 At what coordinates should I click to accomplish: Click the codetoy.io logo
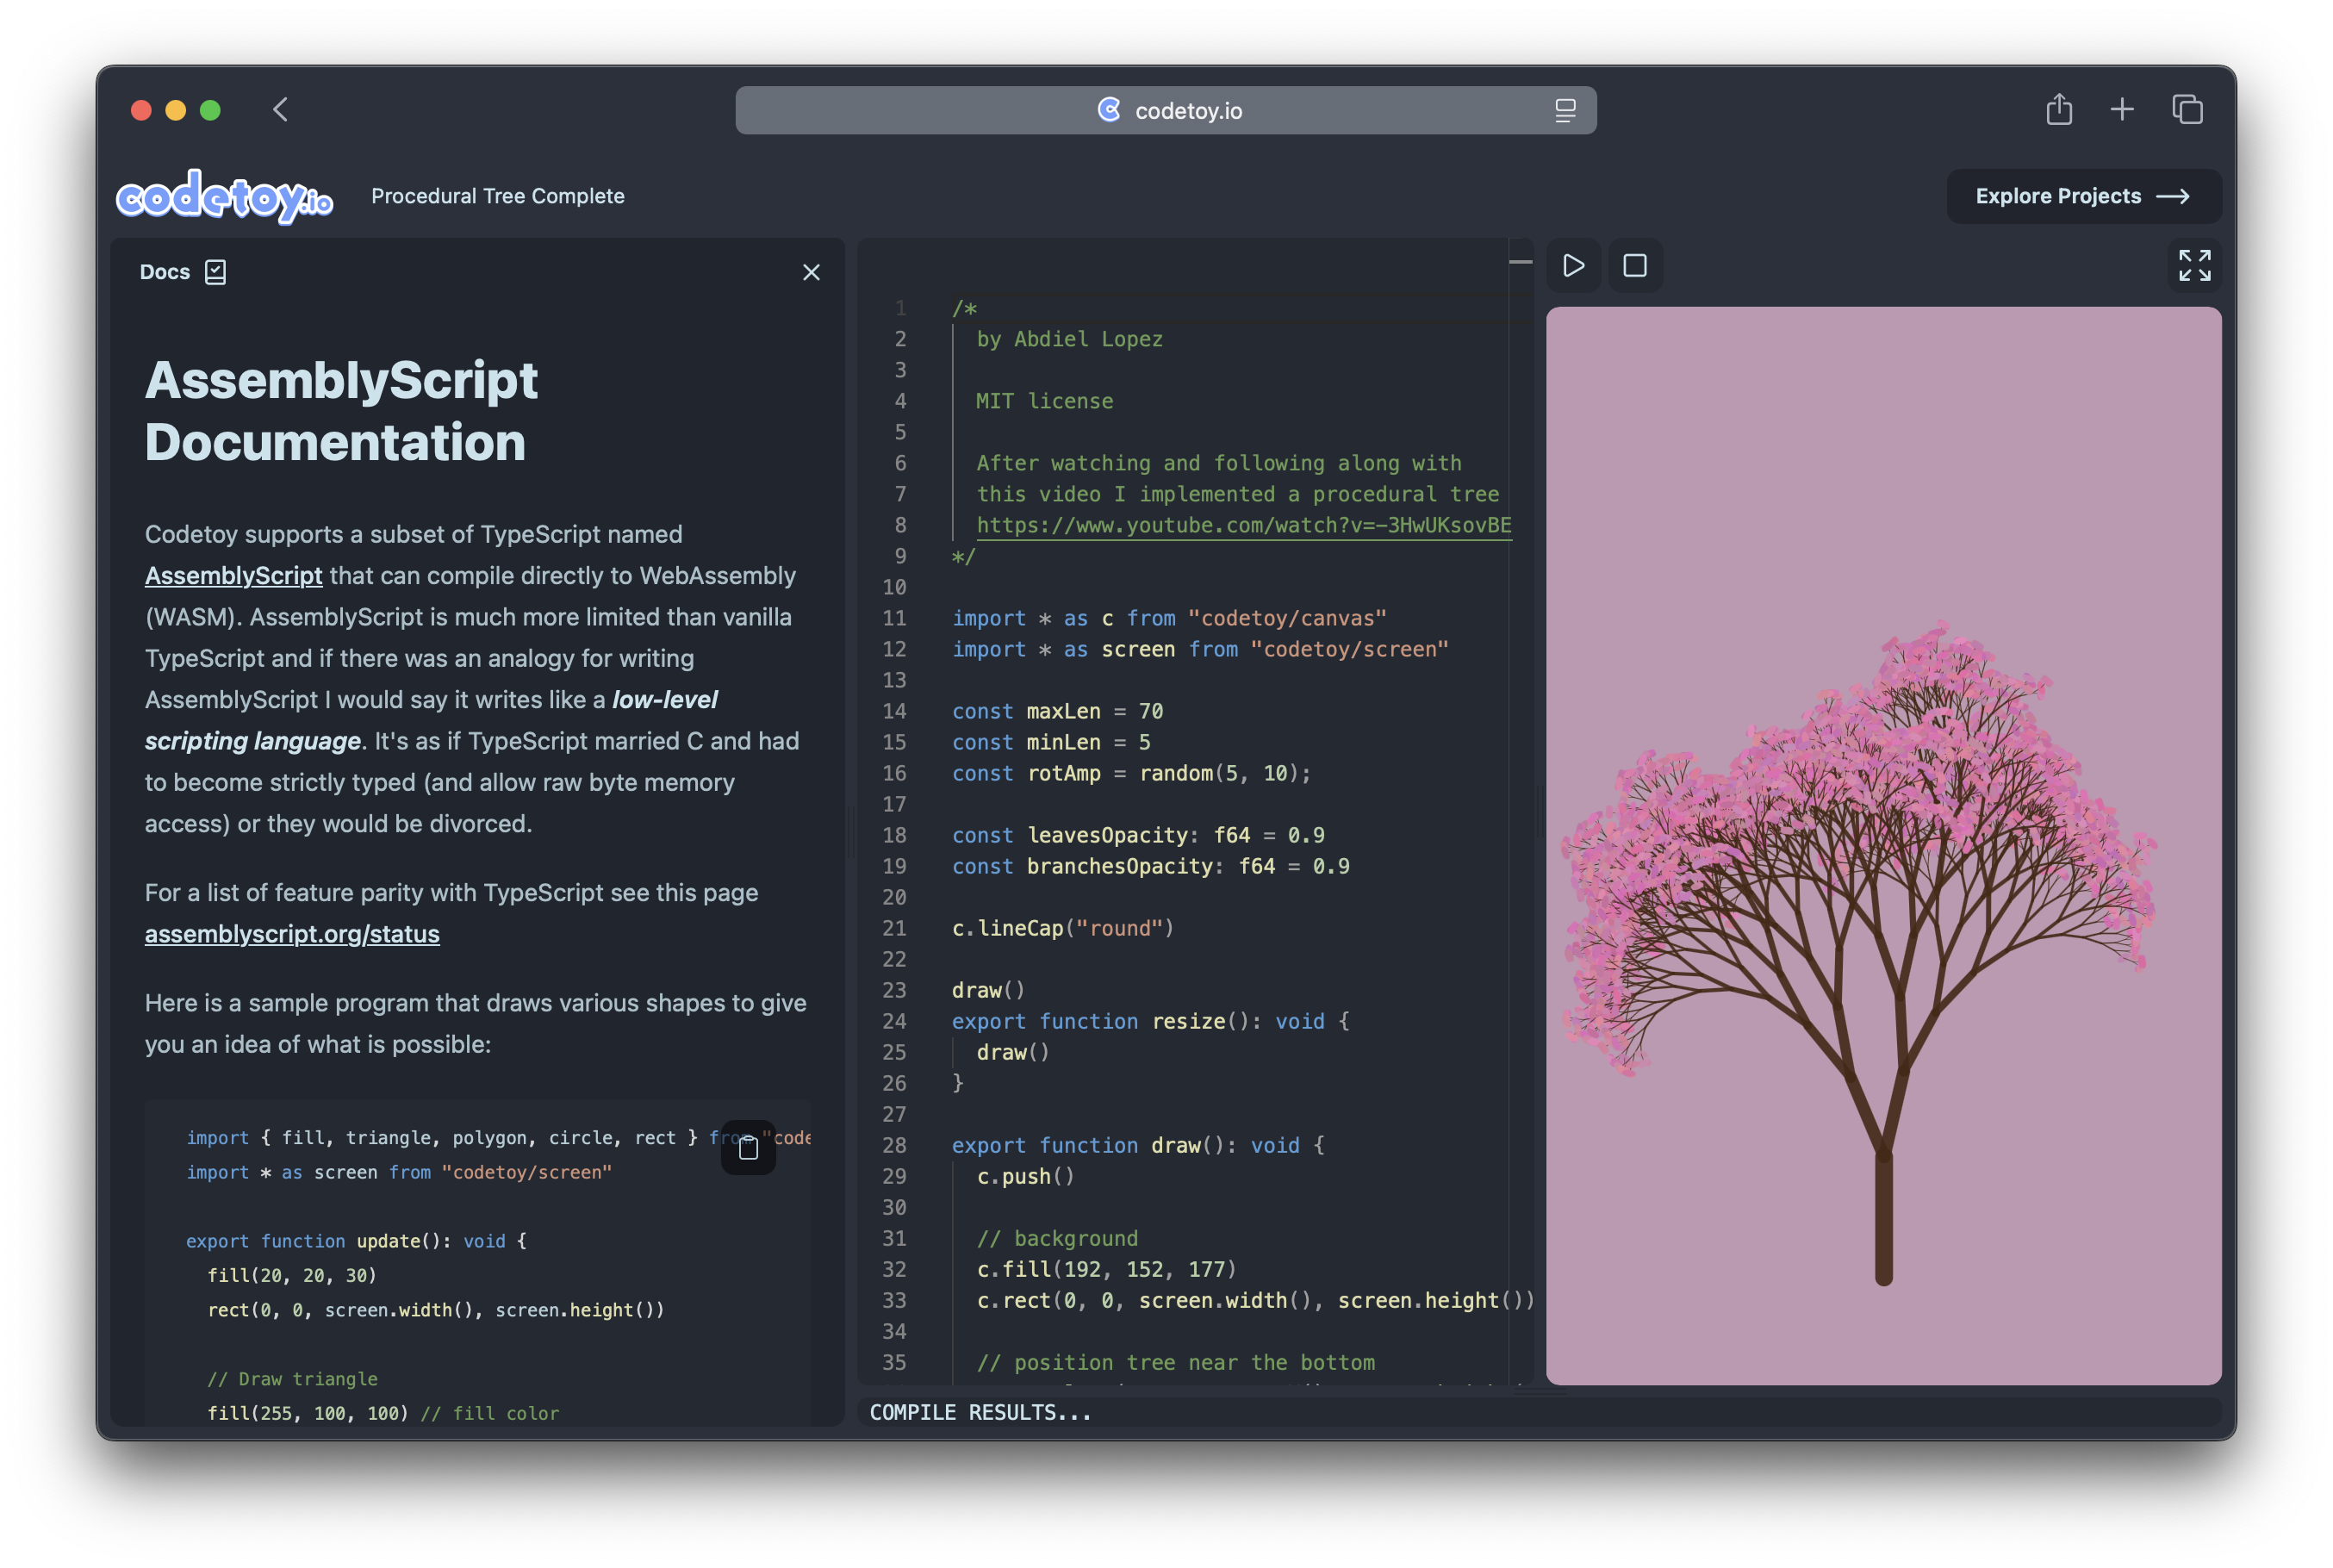(225, 196)
